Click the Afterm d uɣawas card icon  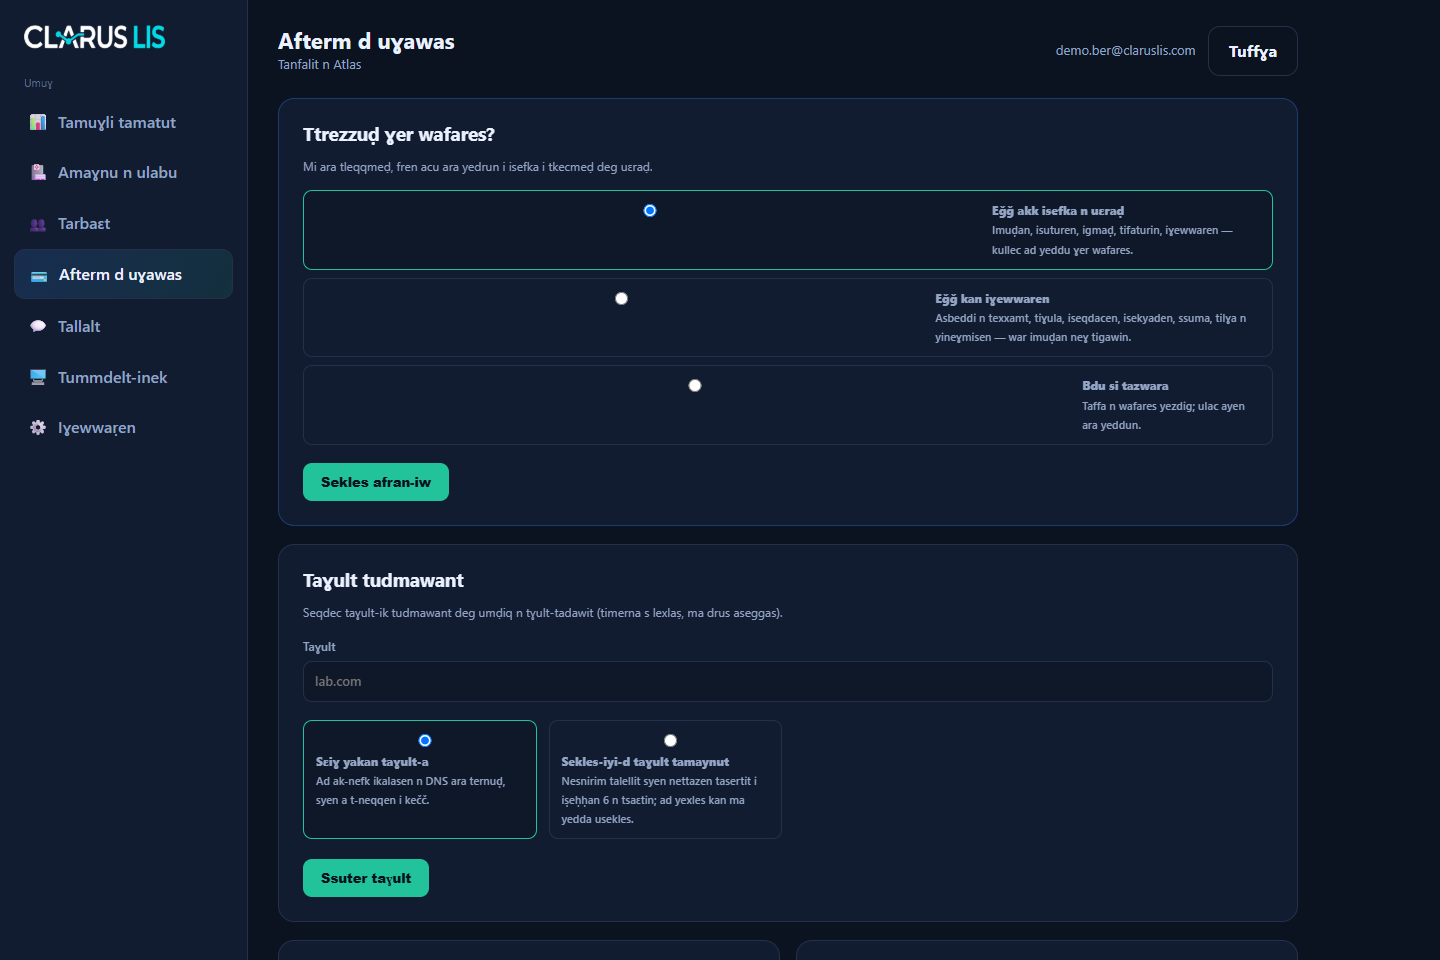[x=39, y=275]
